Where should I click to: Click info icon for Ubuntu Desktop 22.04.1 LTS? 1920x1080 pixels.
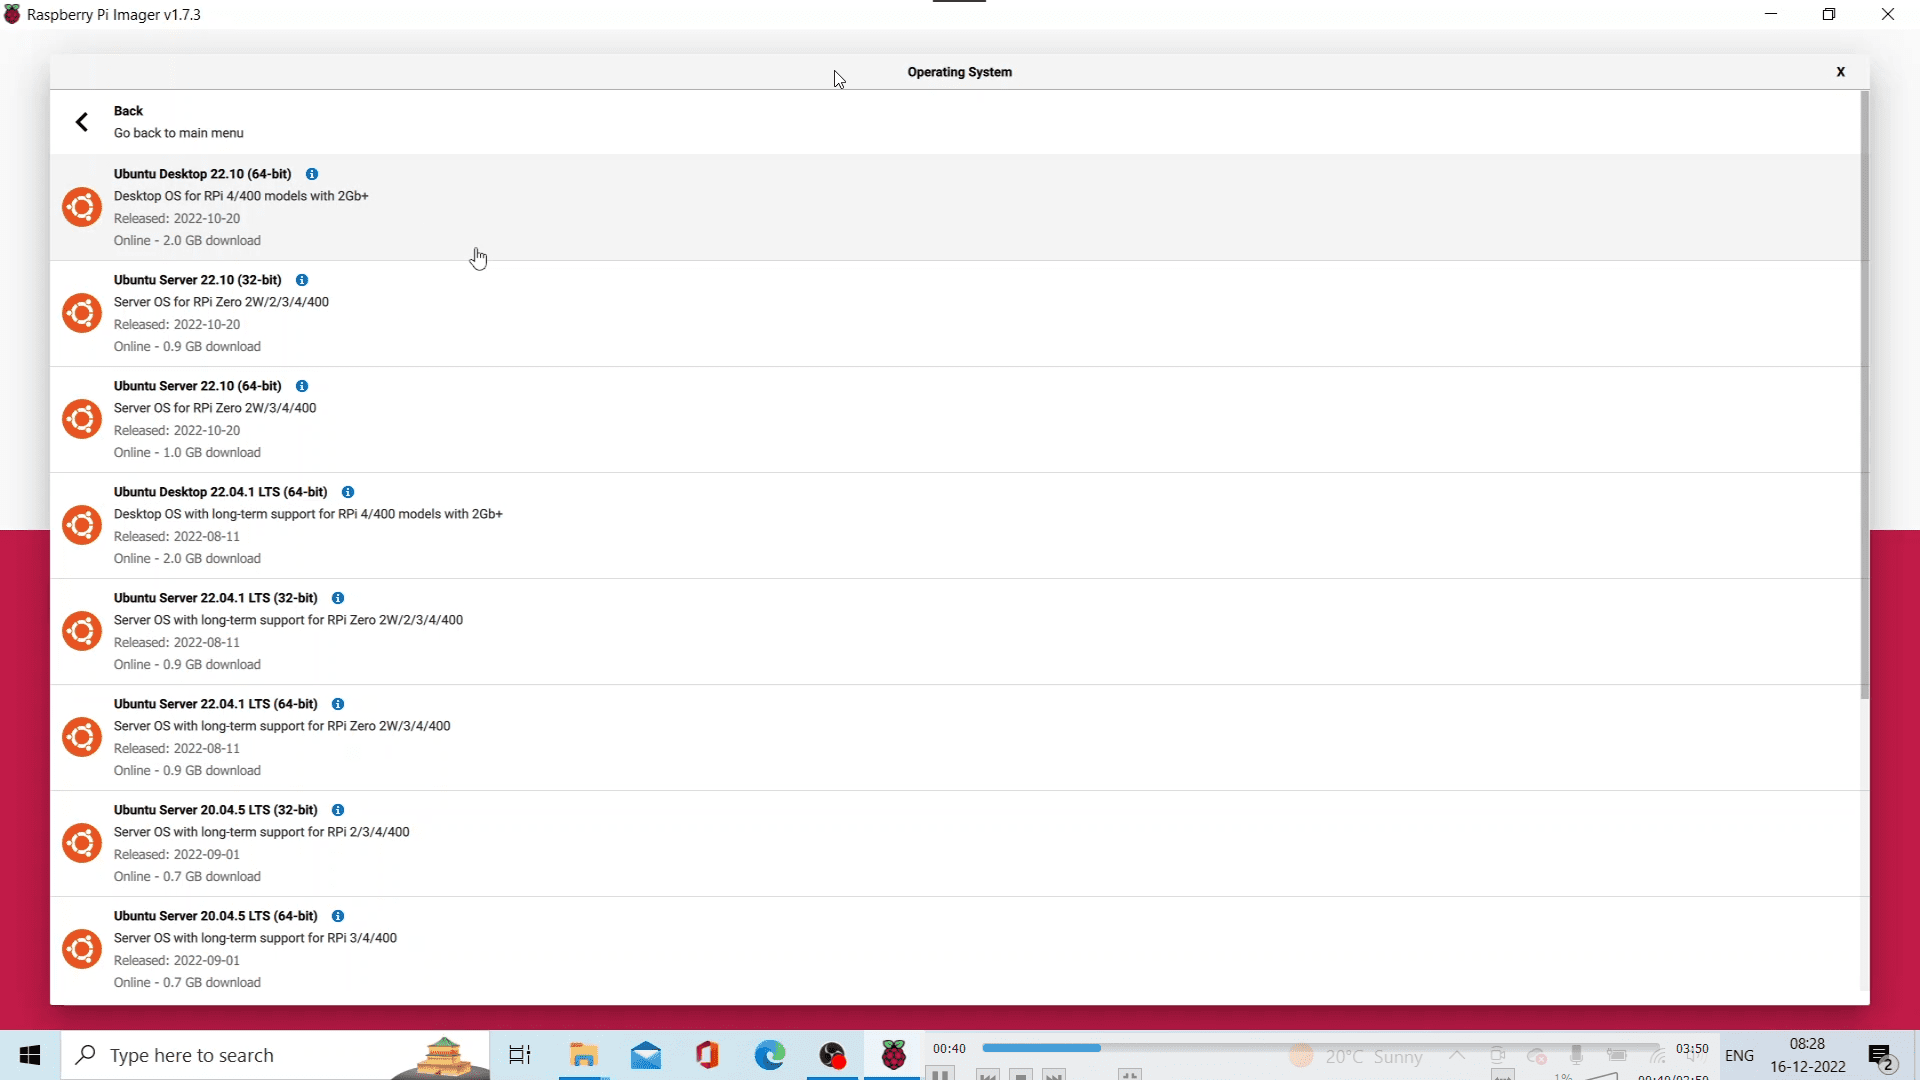click(x=348, y=492)
